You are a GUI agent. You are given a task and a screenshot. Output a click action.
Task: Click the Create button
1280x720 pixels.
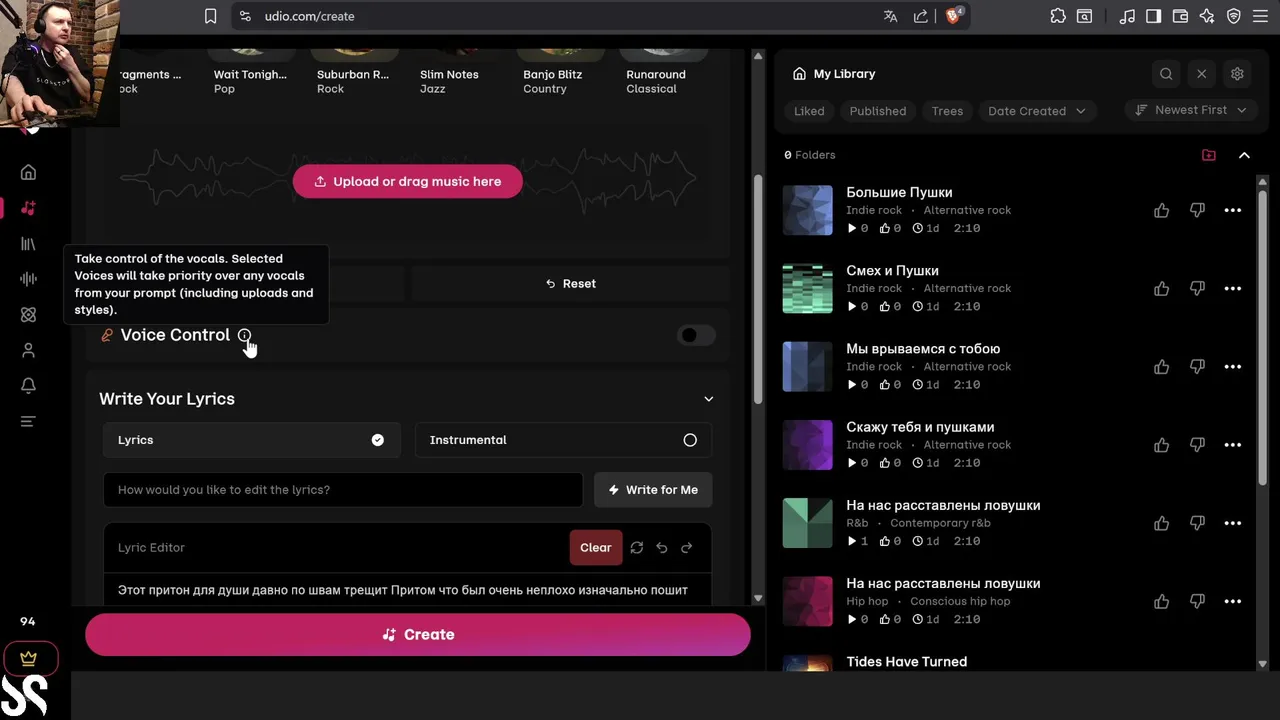pyautogui.click(x=418, y=634)
